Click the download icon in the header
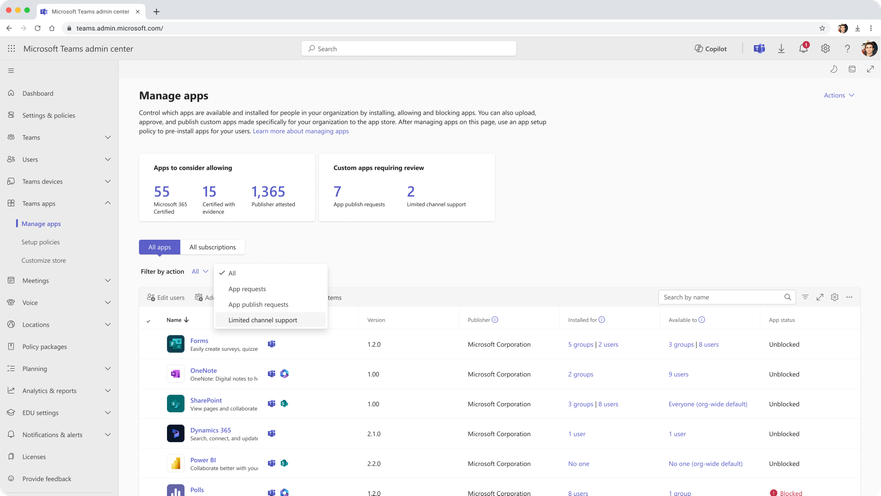The height and width of the screenshot is (496, 881). point(781,49)
